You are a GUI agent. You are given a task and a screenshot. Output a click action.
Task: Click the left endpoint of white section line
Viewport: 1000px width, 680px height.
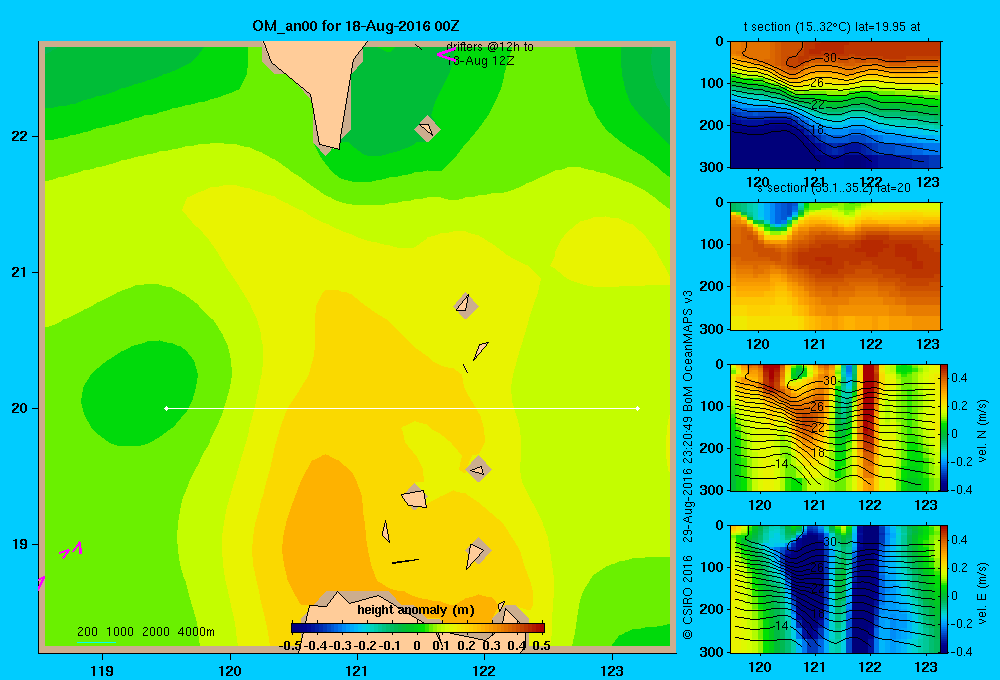[166, 408]
